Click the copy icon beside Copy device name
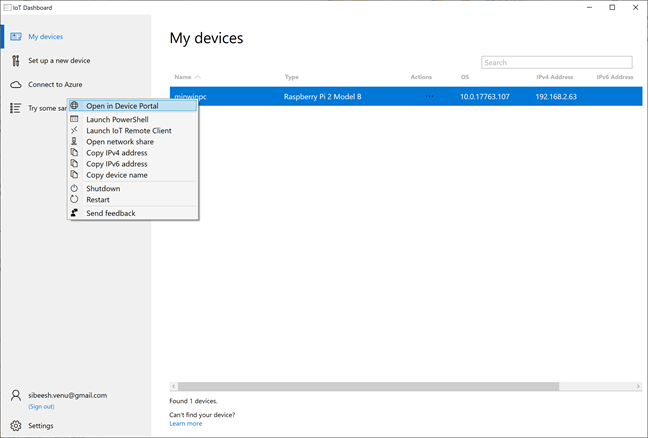 pyautogui.click(x=74, y=175)
